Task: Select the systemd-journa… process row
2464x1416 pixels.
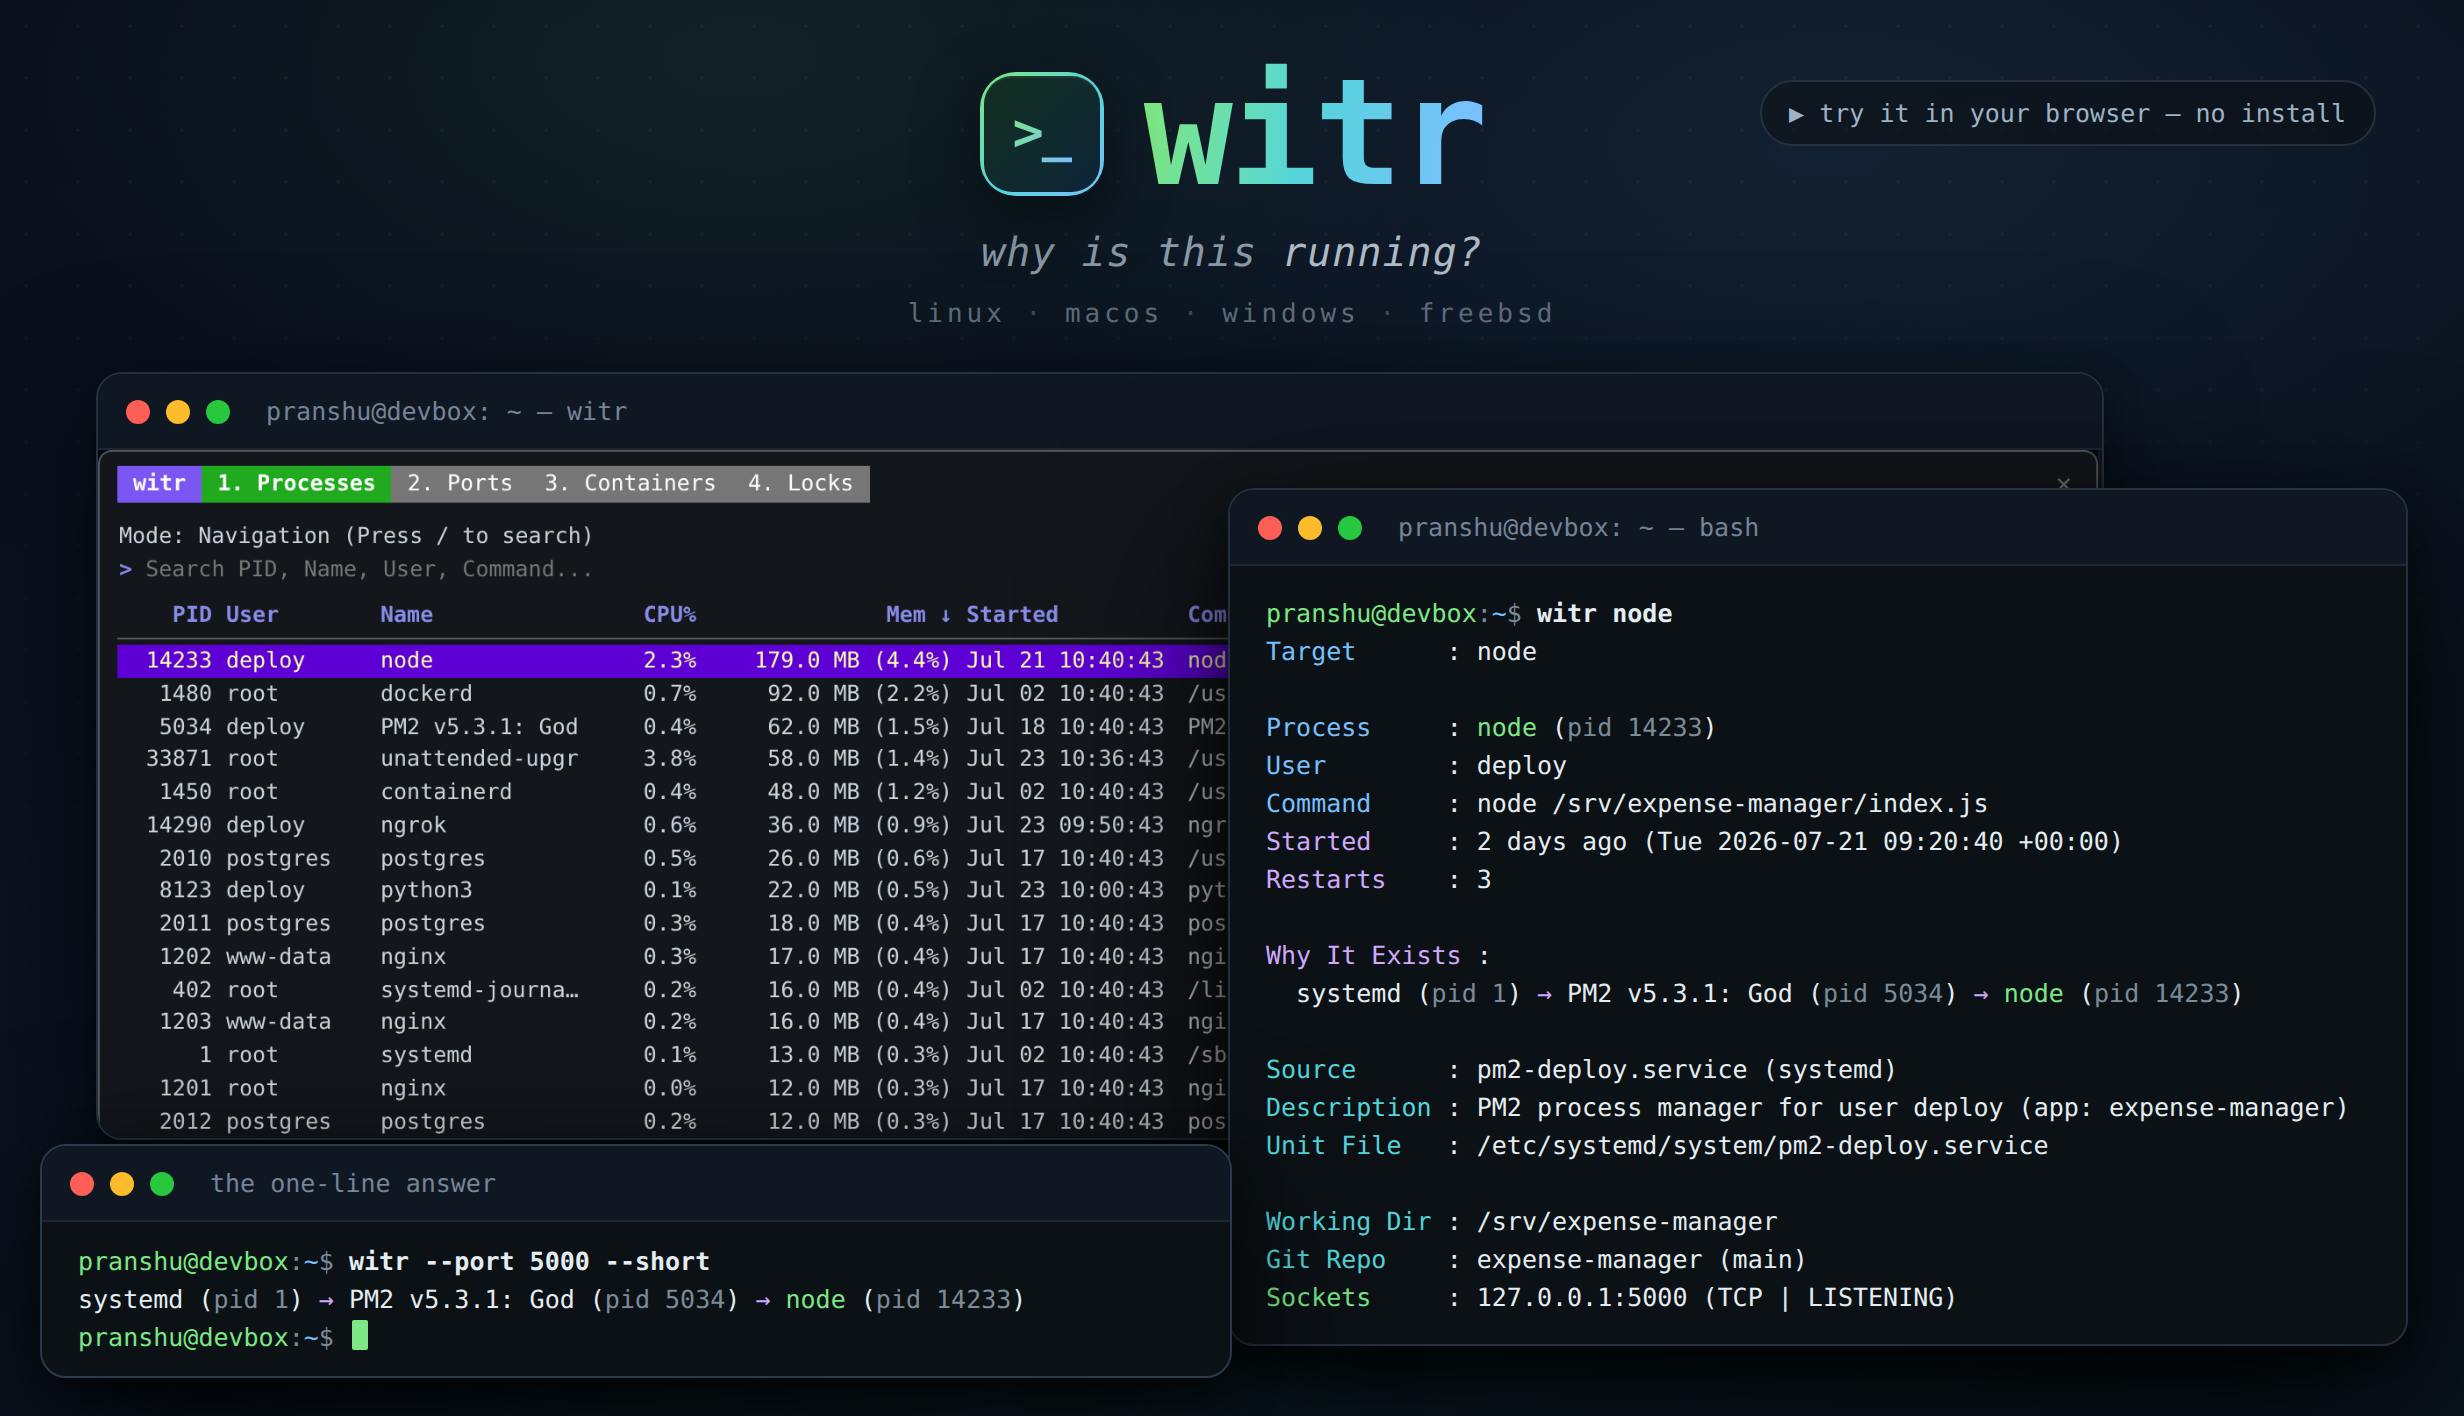Action: pos(672,989)
